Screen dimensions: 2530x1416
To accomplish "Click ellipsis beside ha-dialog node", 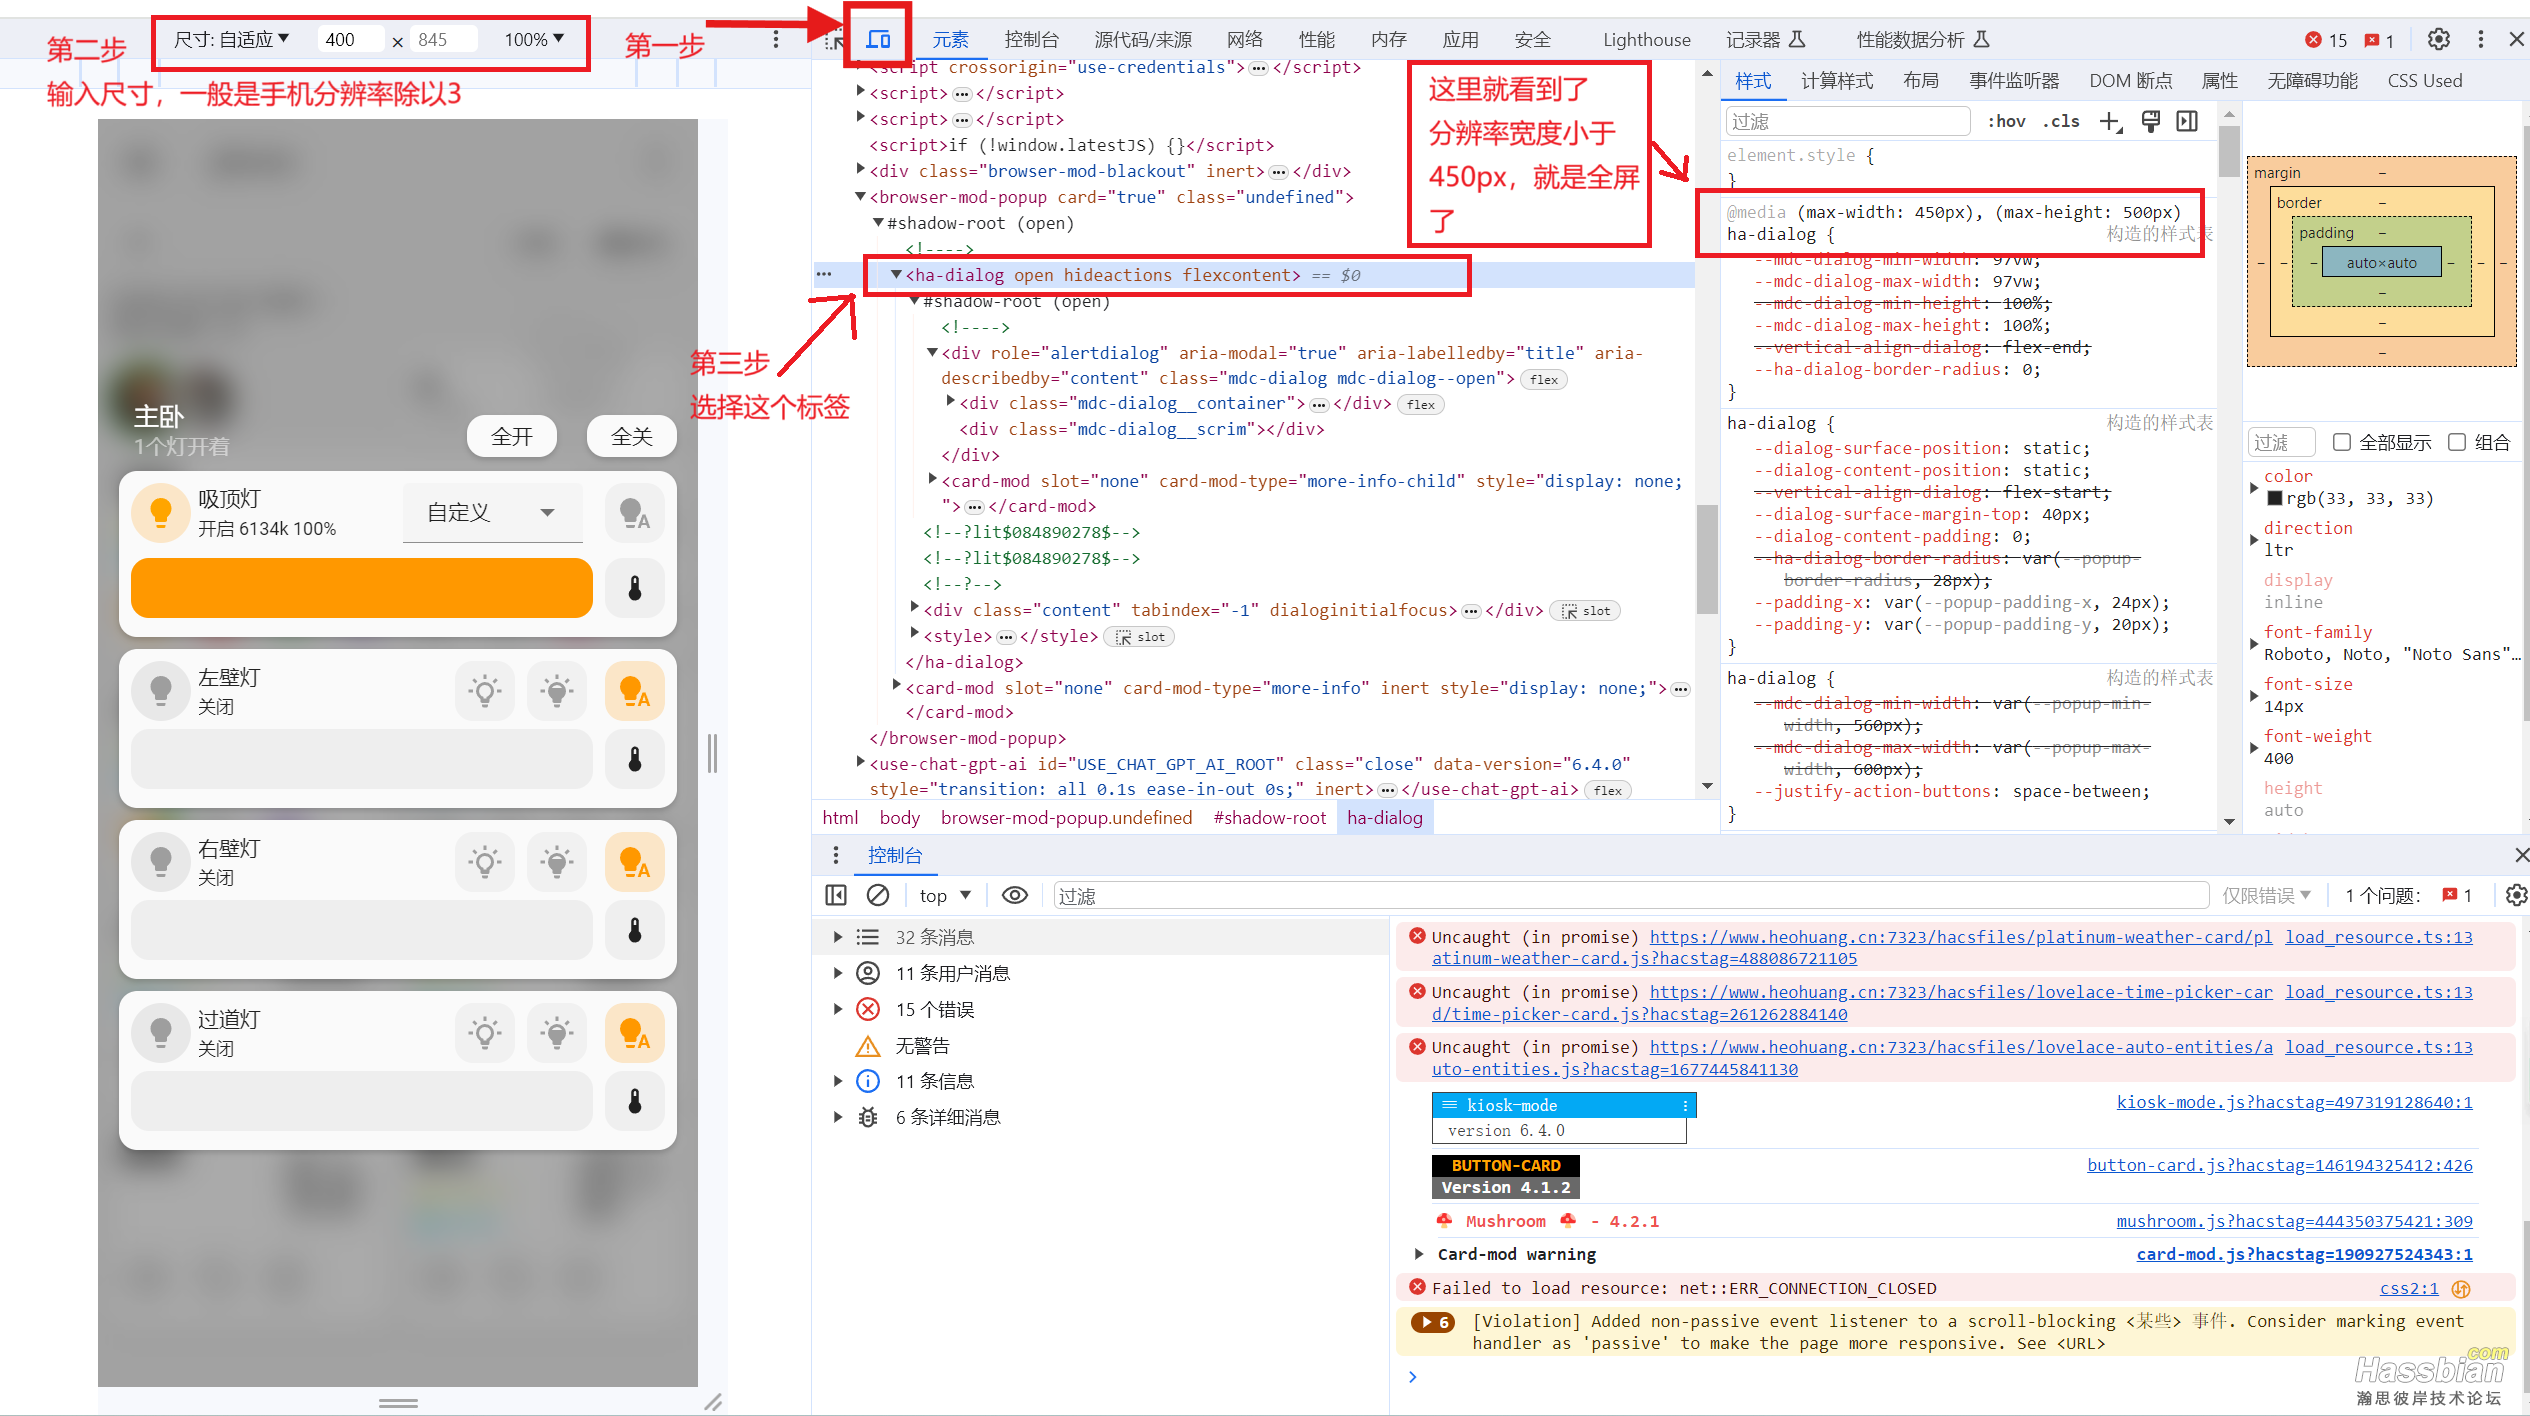I will 824,274.
